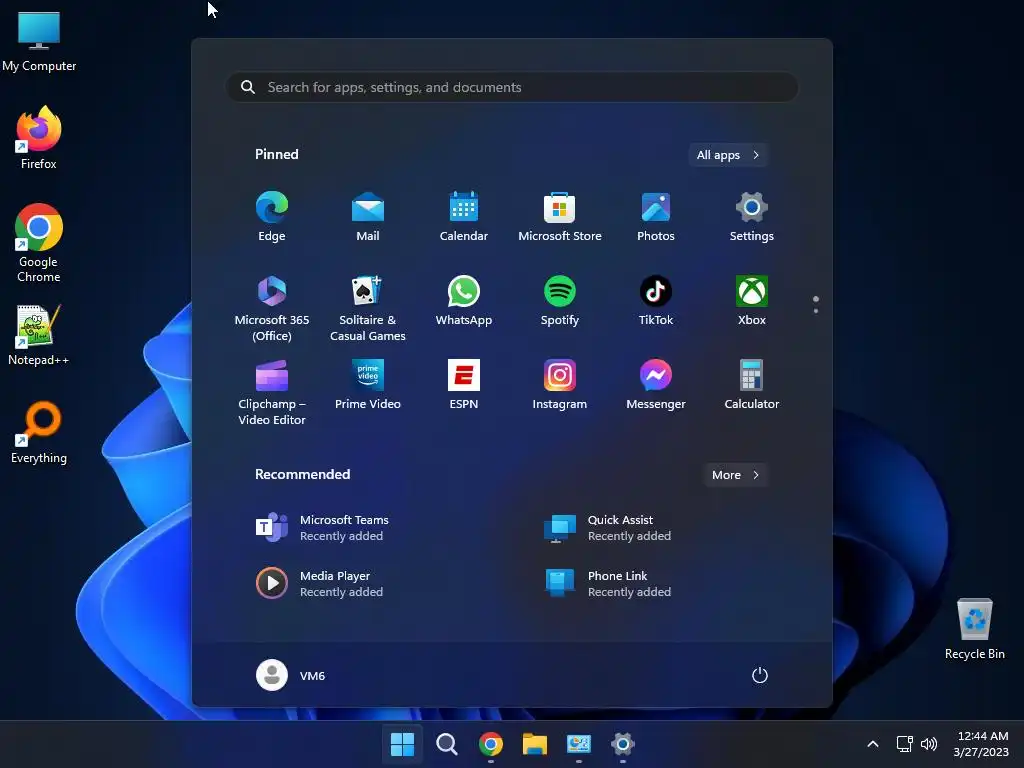This screenshot has height=768, width=1024.
Task: Launch Spotify from pinned apps
Action: coord(560,301)
